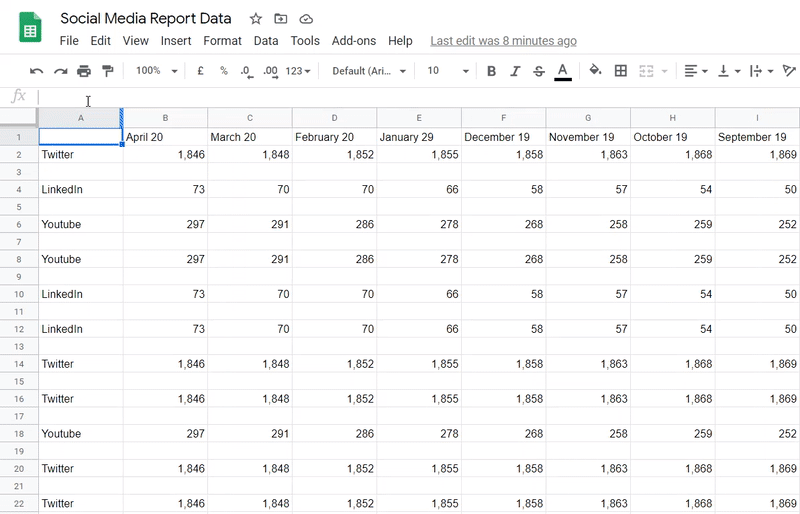Screen dimensions: 800x514
Task: Click the Move to folder icon
Action: [281, 19]
